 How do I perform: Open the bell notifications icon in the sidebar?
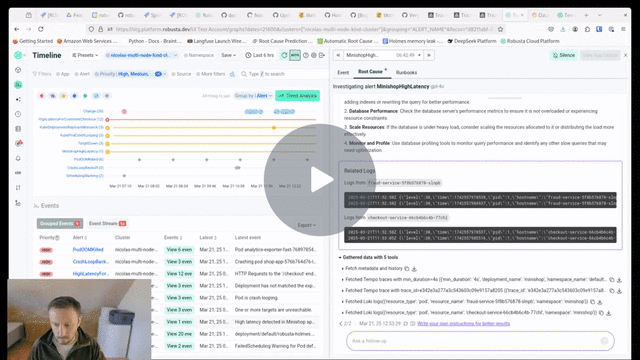[18, 158]
